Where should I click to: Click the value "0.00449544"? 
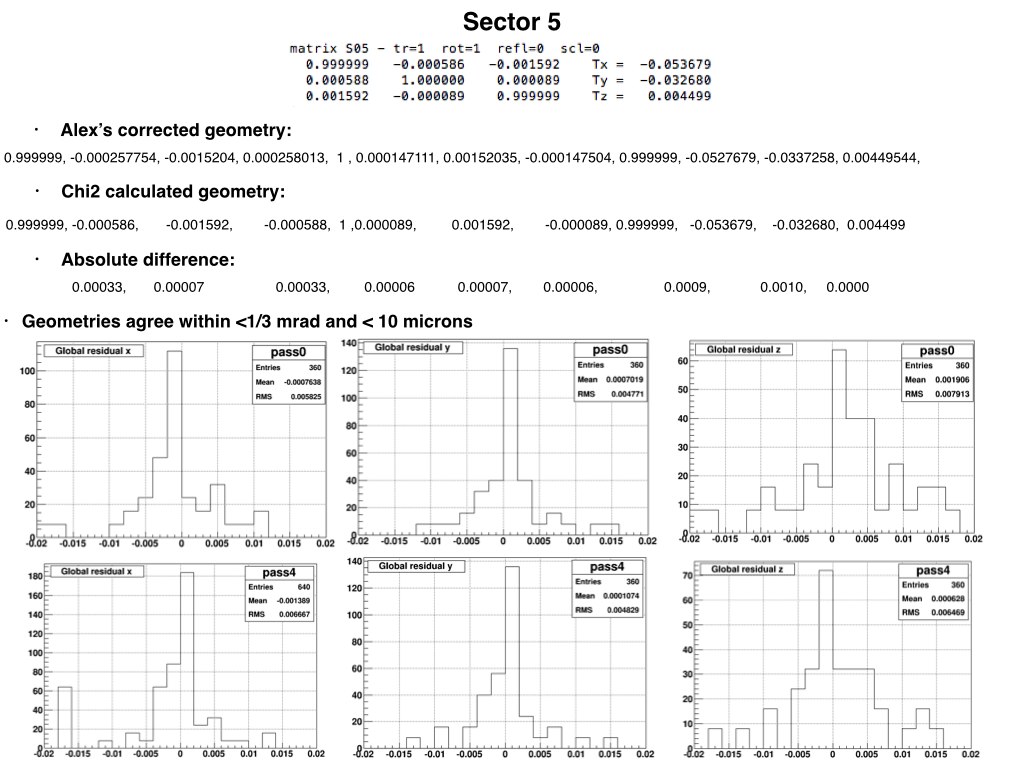tap(879, 157)
